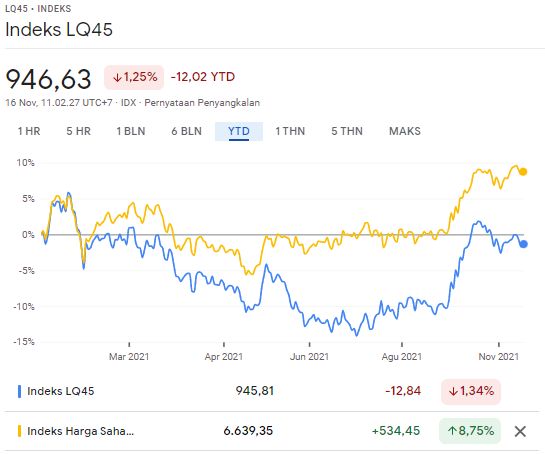Switch to the 5 HR range tab
545x454 pixels.
coord(79,131)
